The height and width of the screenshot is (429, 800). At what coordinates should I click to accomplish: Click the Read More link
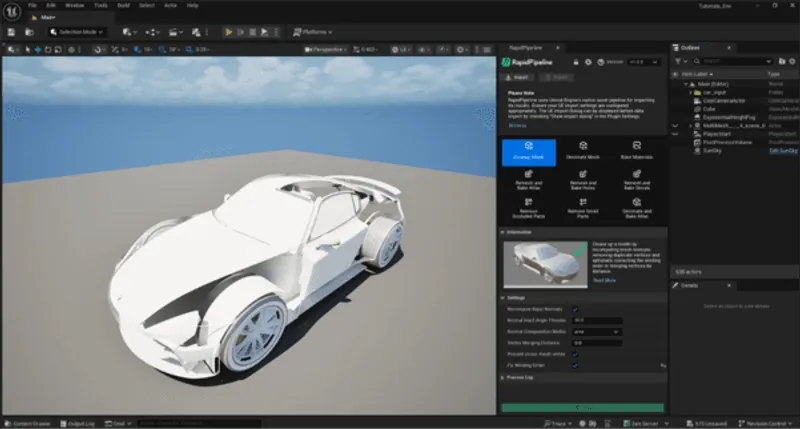pos(604,281)
